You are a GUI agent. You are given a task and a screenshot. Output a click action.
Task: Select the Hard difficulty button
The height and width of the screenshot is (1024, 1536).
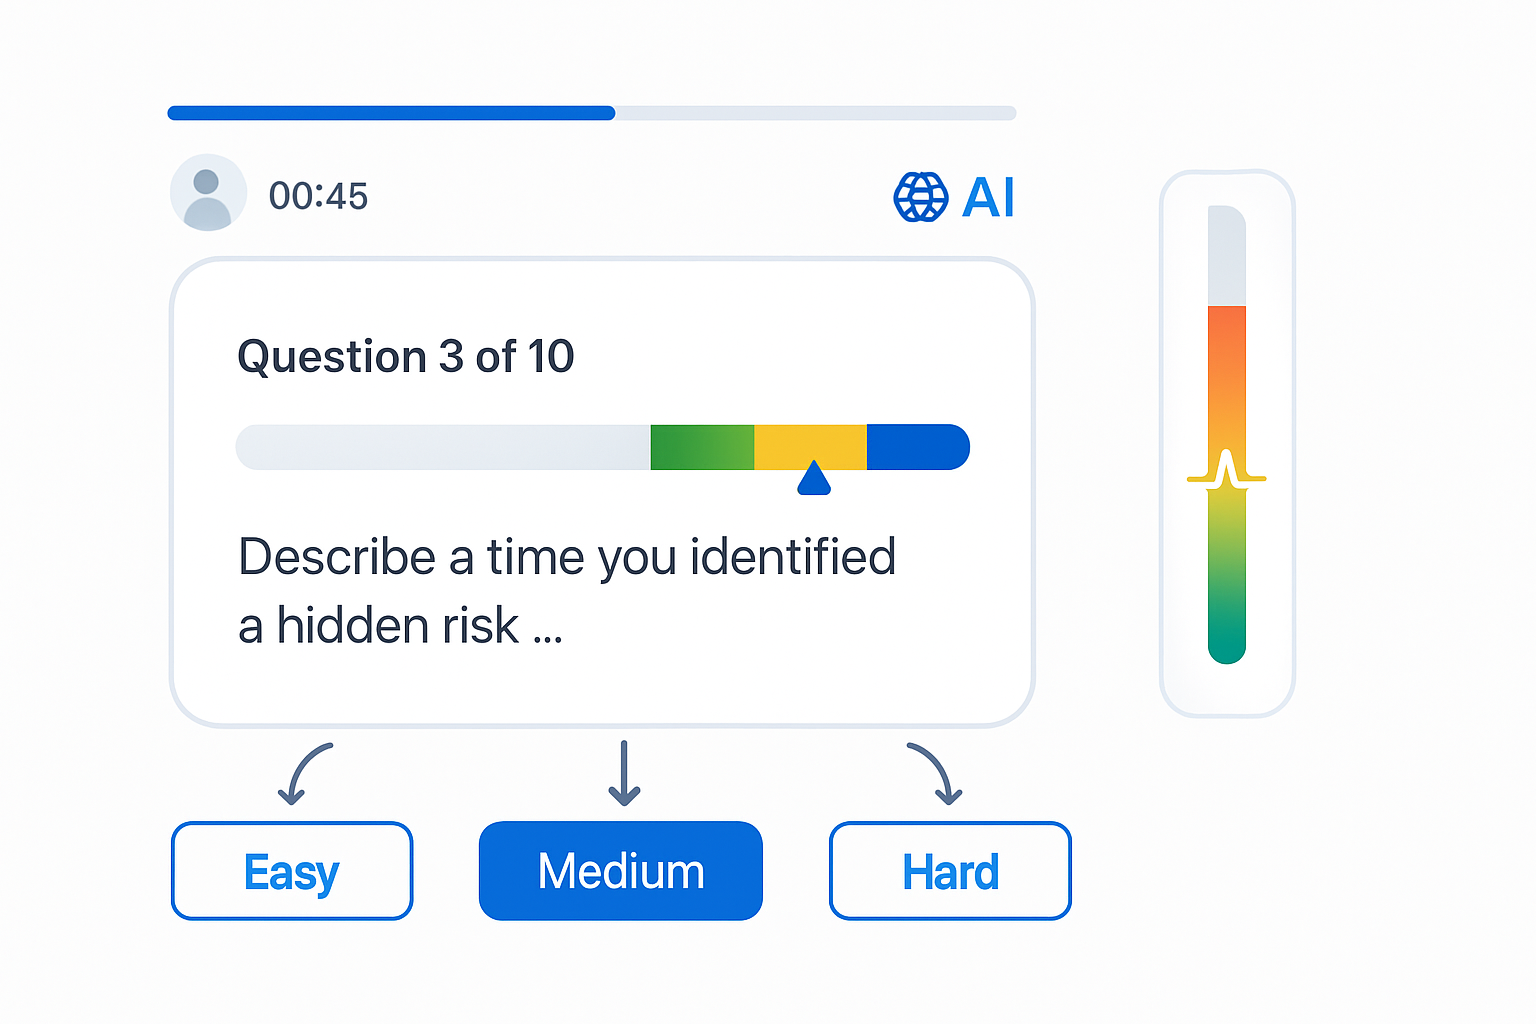click(950, 871)
